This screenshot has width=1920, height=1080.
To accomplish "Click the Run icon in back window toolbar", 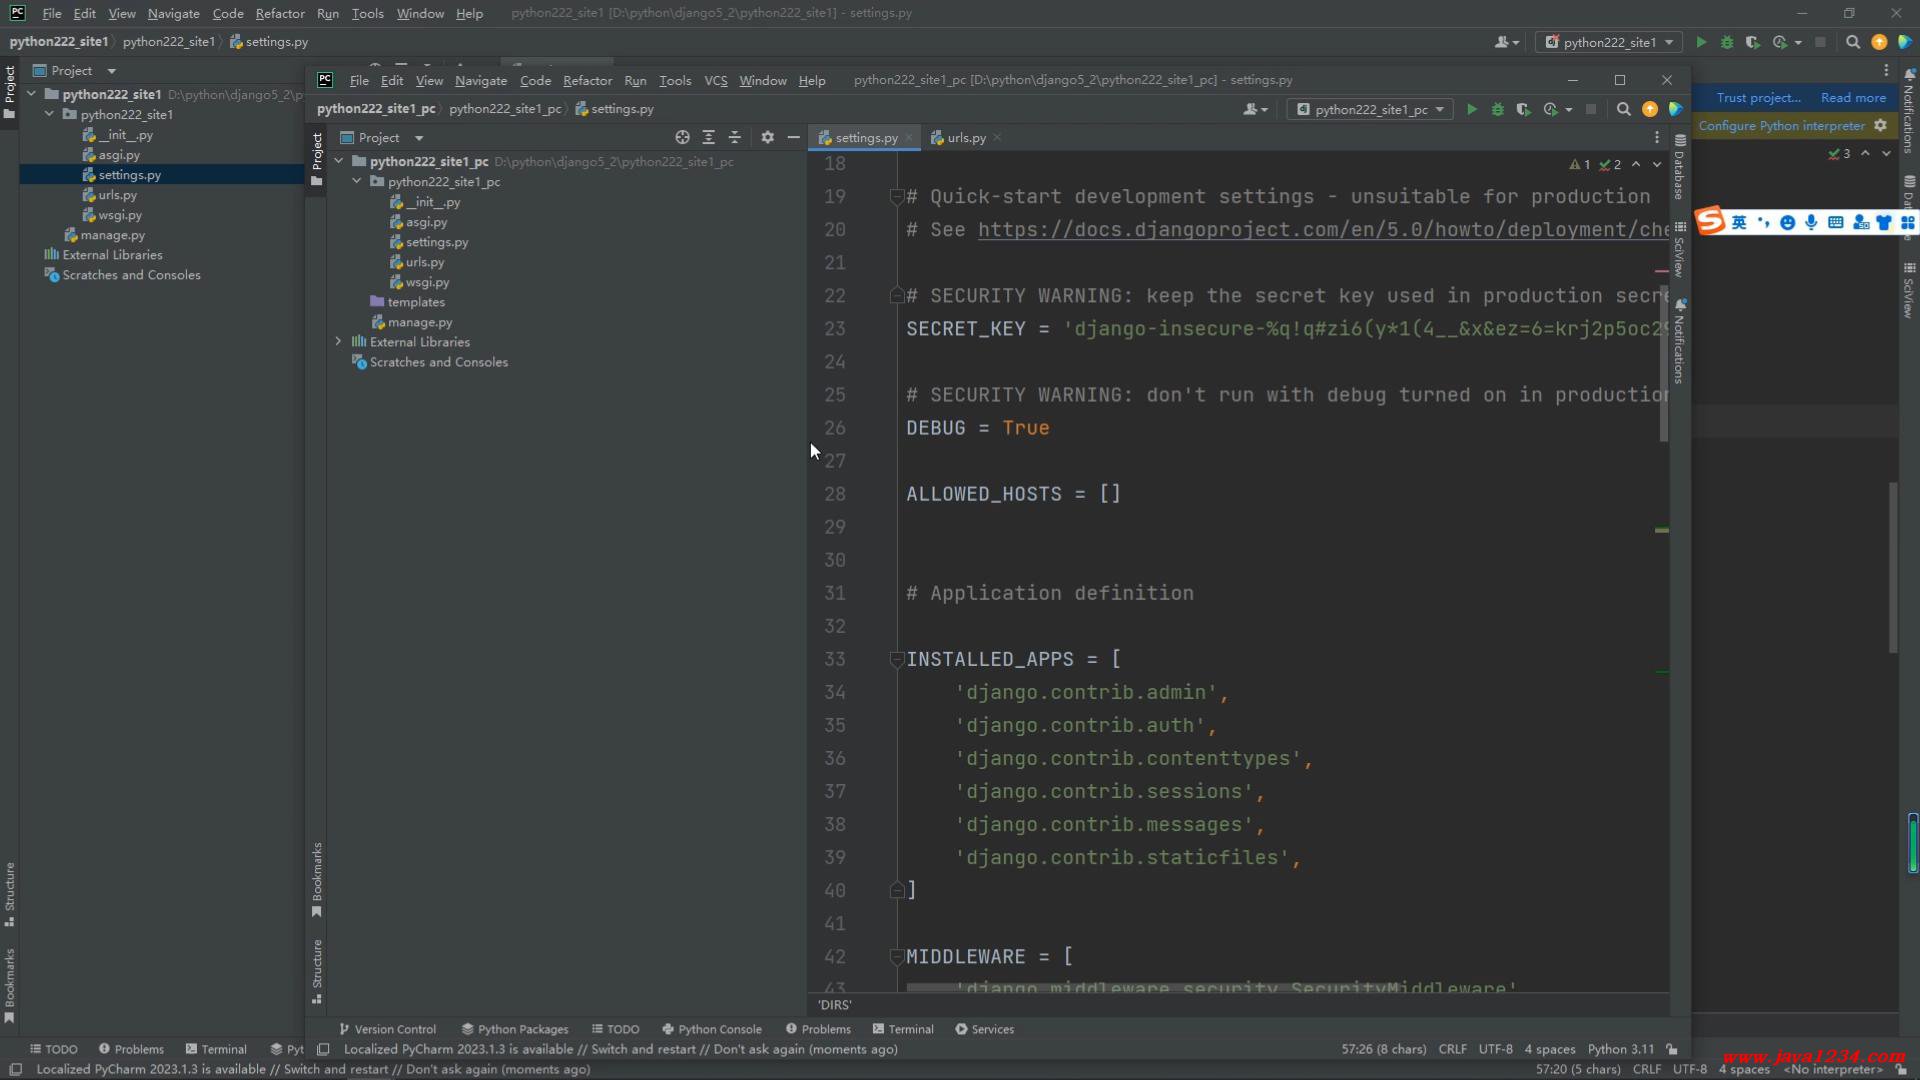I will tap(1700, 42).
